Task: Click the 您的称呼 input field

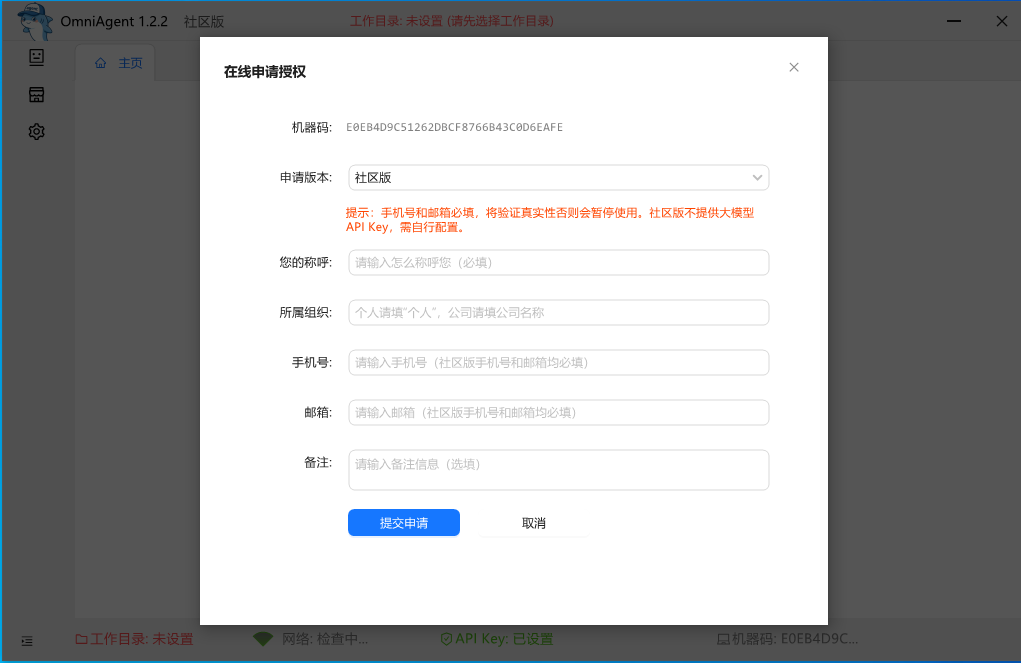Action: (557, 262)
